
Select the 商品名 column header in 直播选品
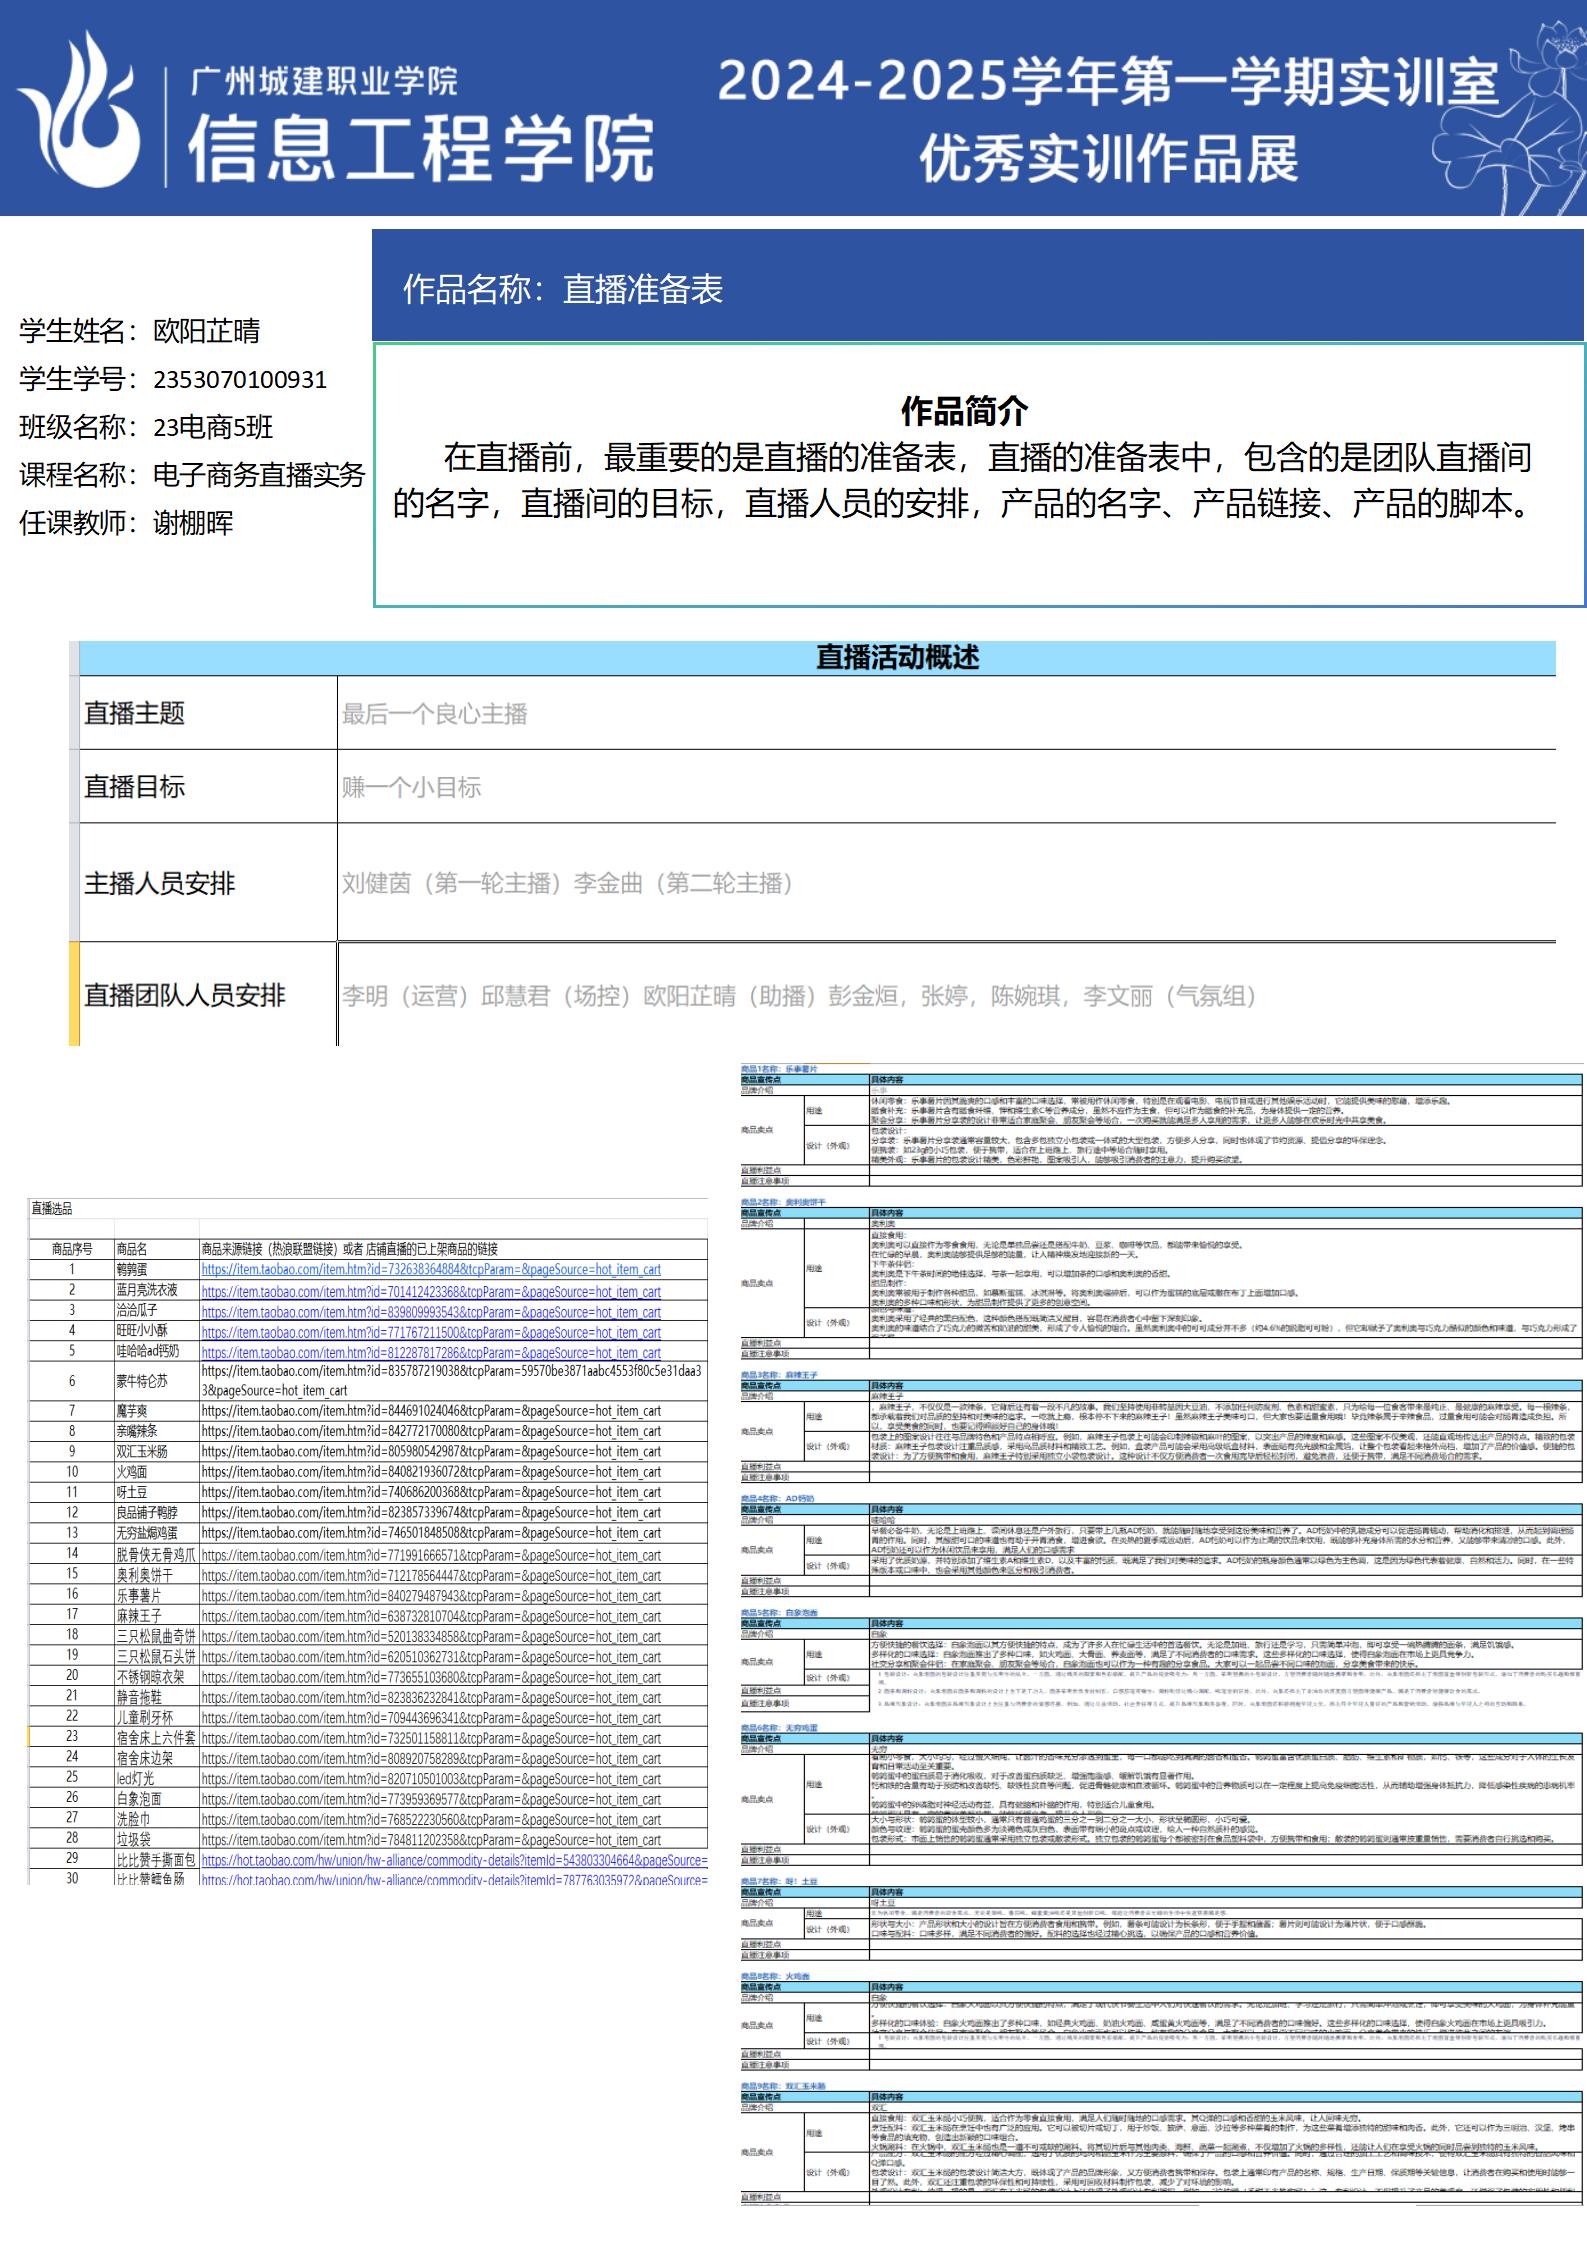point(132,1249)
